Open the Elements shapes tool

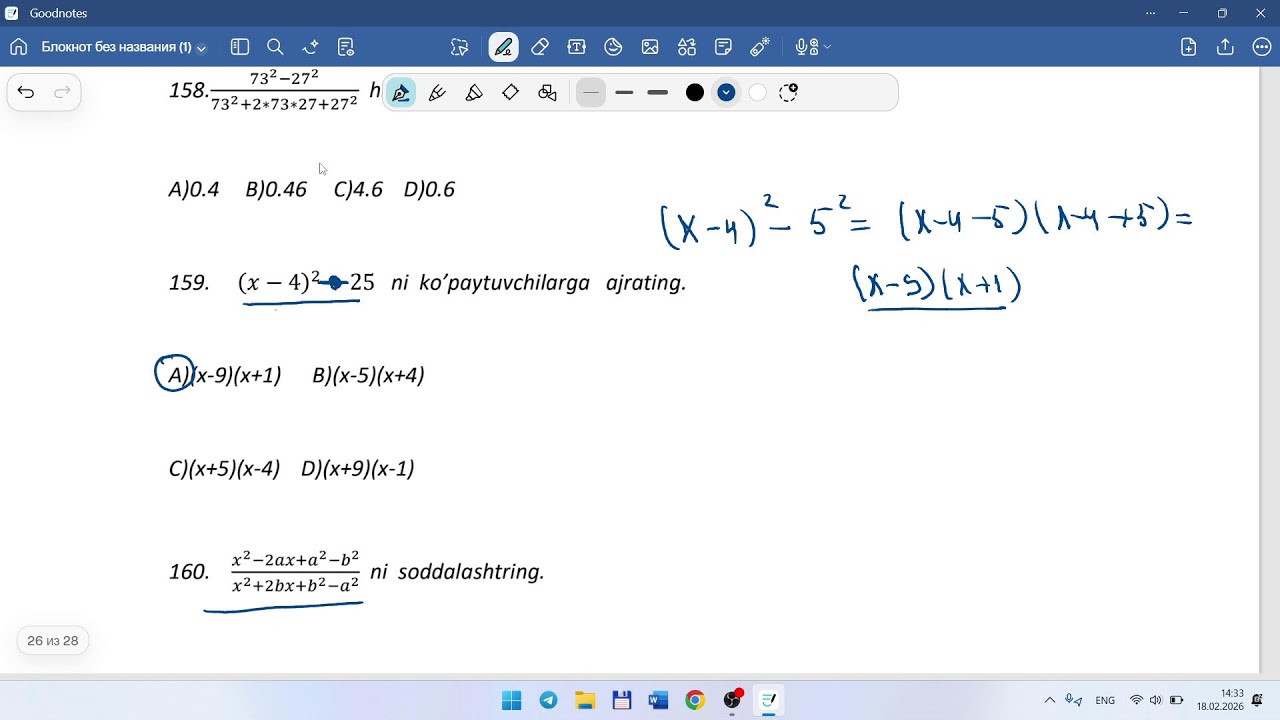(687, 47)
